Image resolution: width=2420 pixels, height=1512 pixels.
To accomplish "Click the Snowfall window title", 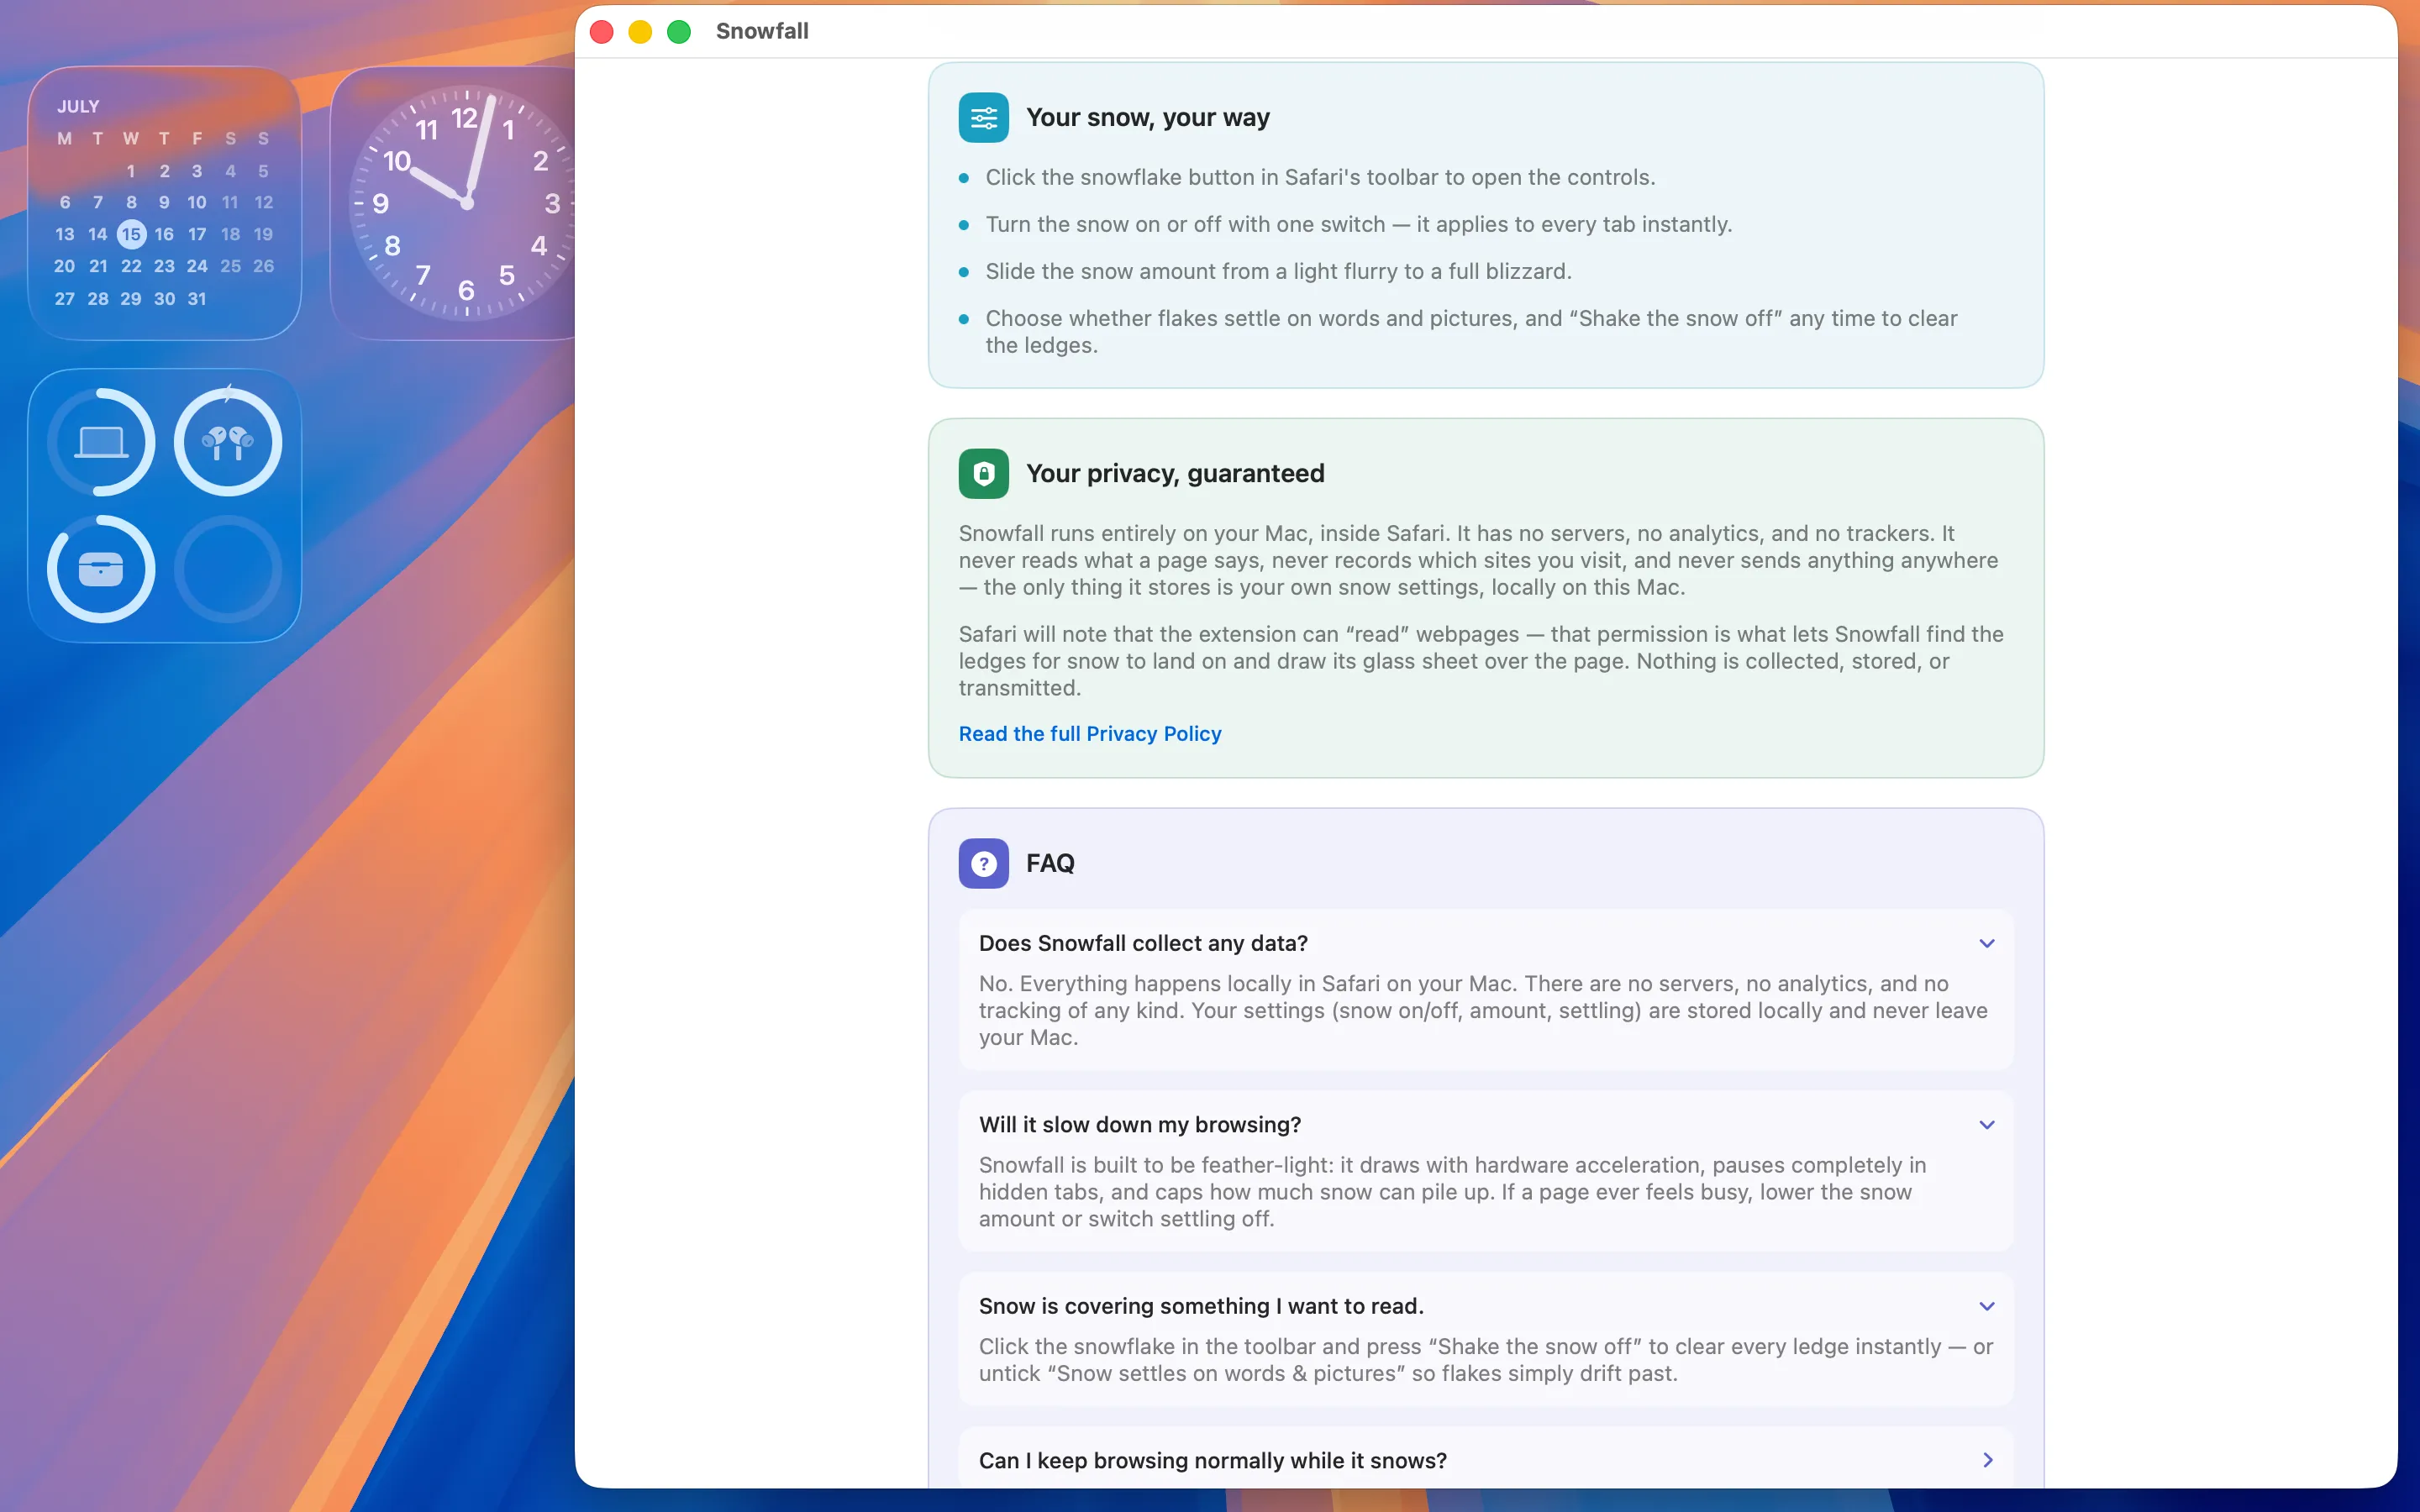I will 762,31.
